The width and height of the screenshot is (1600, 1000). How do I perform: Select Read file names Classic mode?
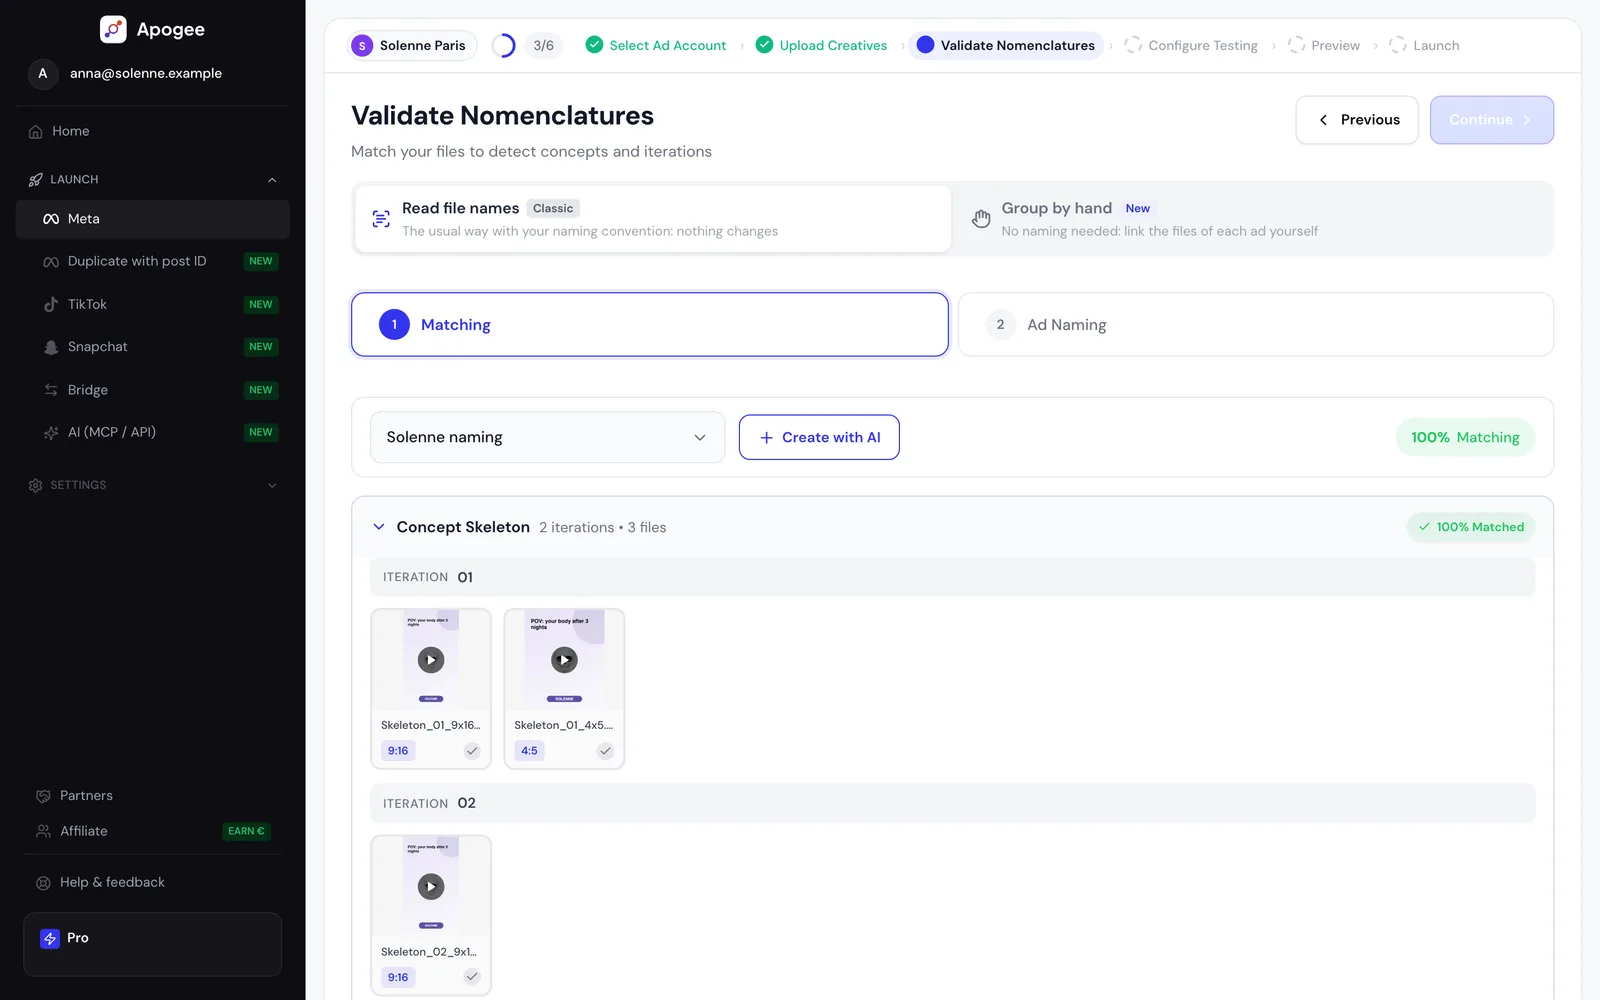pos(653,219)
